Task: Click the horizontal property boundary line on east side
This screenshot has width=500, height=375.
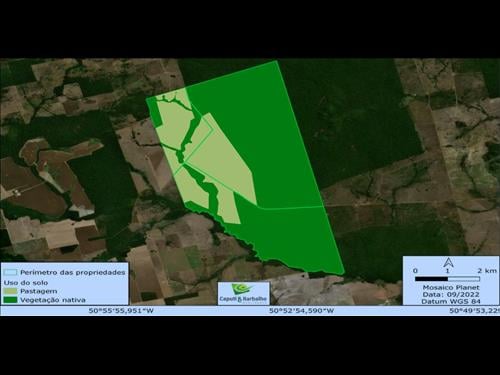Action: coord(292,207)
